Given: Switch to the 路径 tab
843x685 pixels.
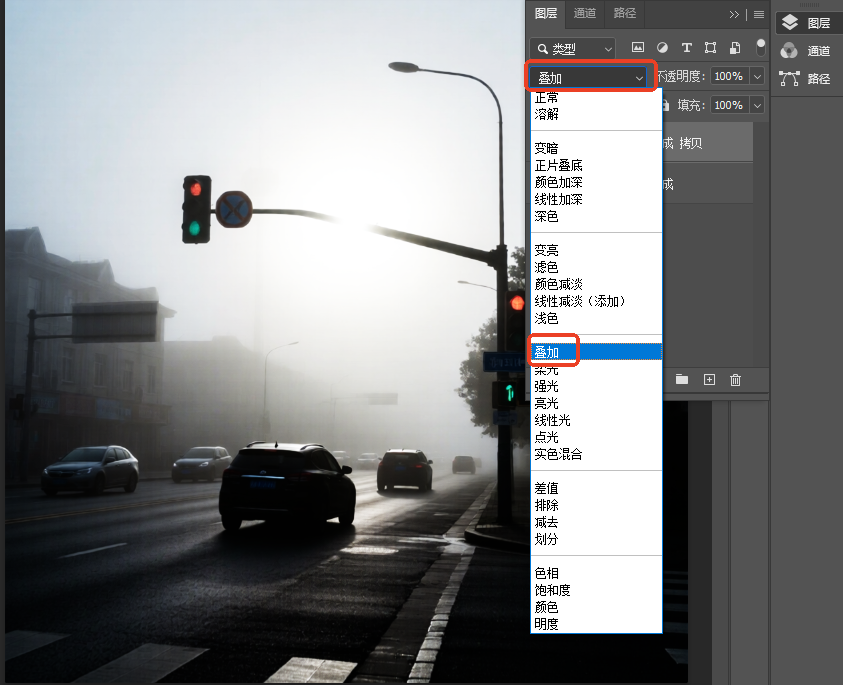Looking at the screenshot, I should tap(624, 13).
